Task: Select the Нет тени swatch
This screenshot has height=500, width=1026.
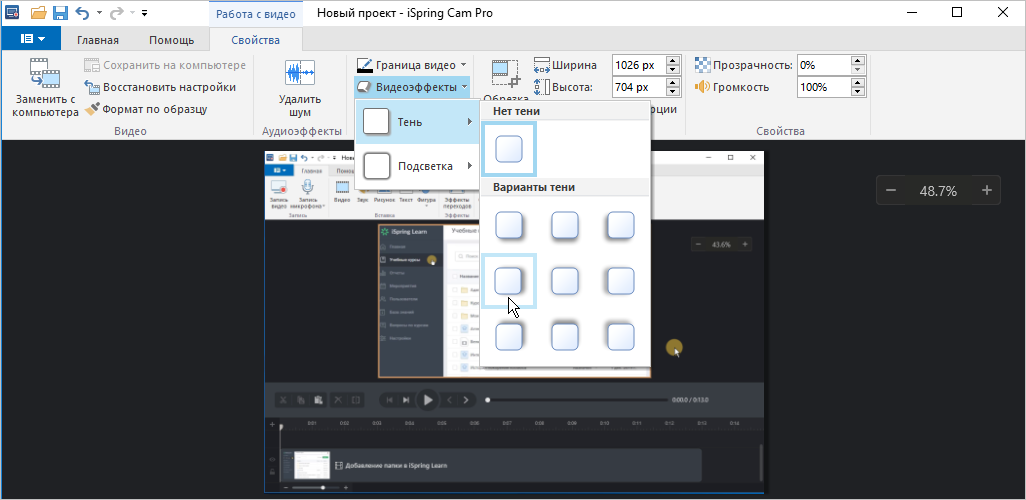Action: 509,149
